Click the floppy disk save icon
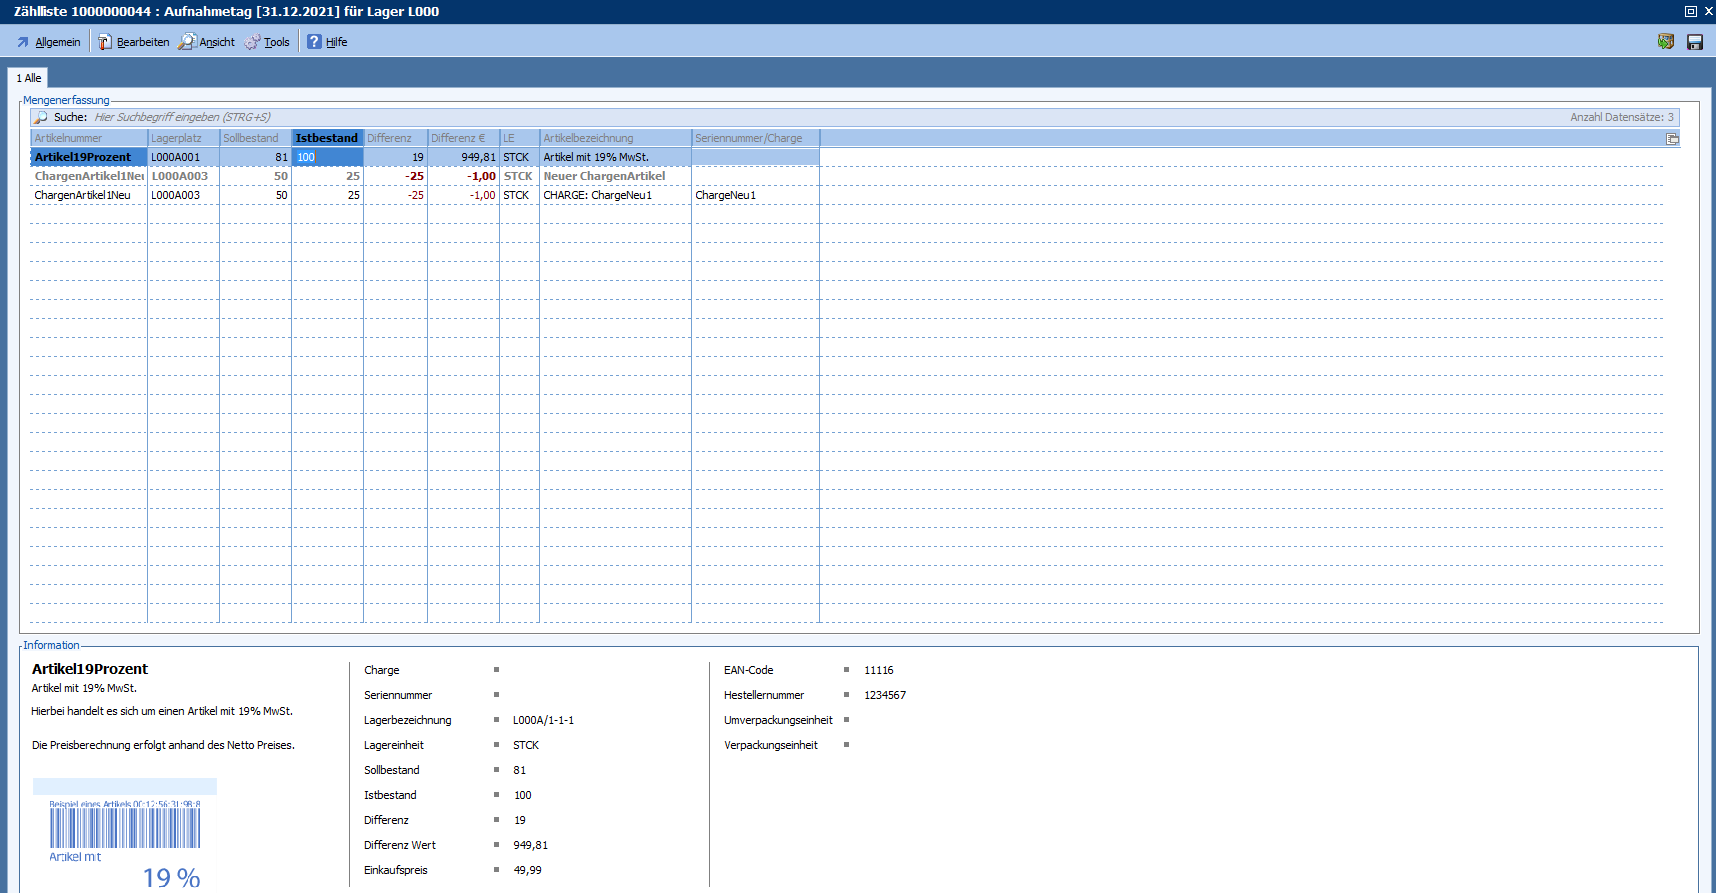 click(1694, 42)
